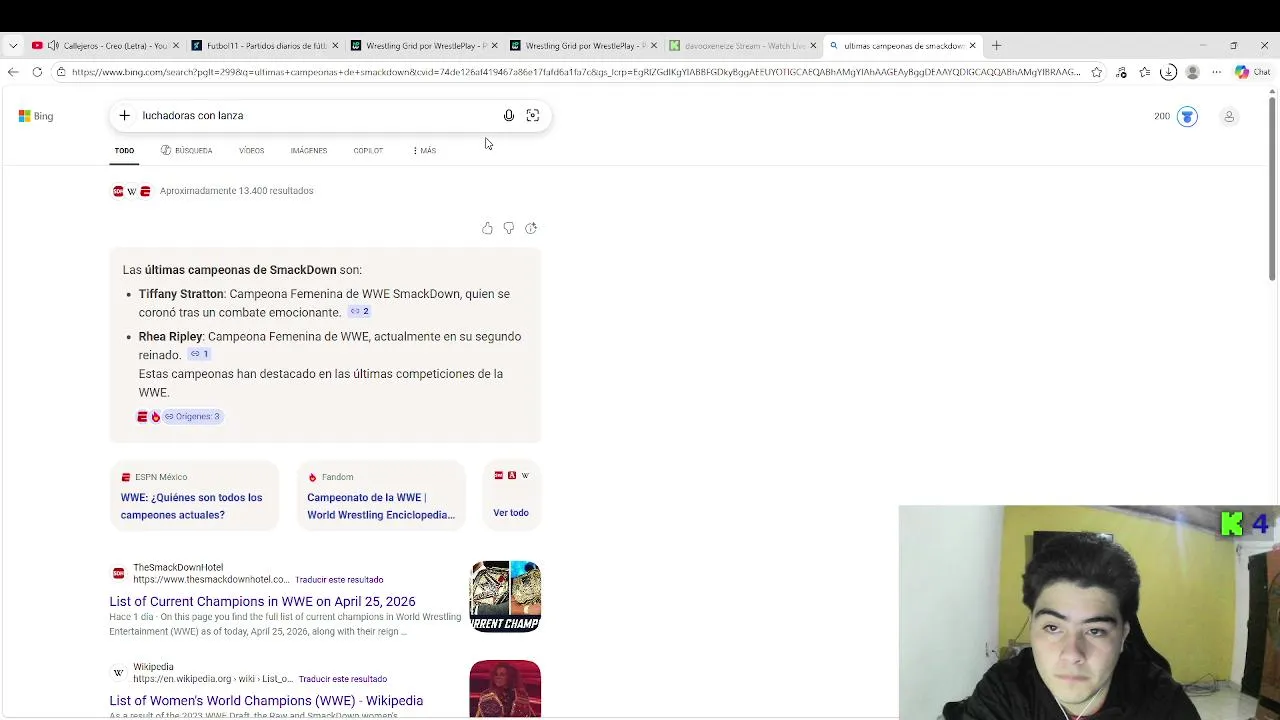Reload the page with the refresh icon
Image resolution: width=1280 pixels, height=720 pixels.
pyautogui.click(x=37, y=72)
